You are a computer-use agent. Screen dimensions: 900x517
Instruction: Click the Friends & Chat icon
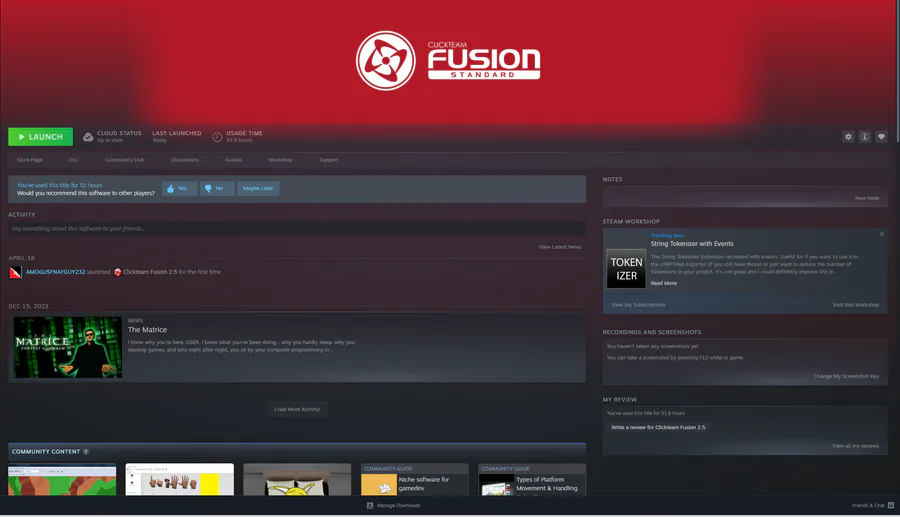coord(891,506)
